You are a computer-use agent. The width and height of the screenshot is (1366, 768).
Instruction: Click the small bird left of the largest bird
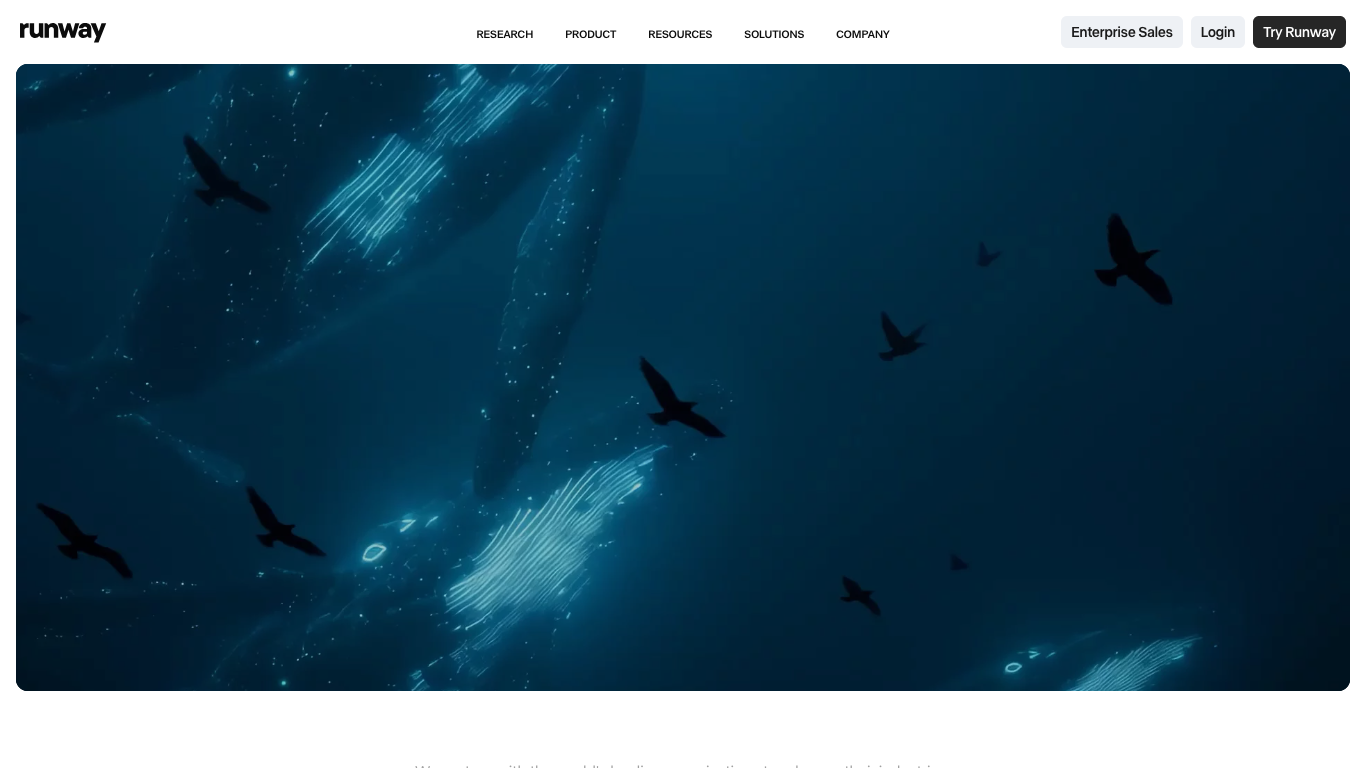[988, 255]
